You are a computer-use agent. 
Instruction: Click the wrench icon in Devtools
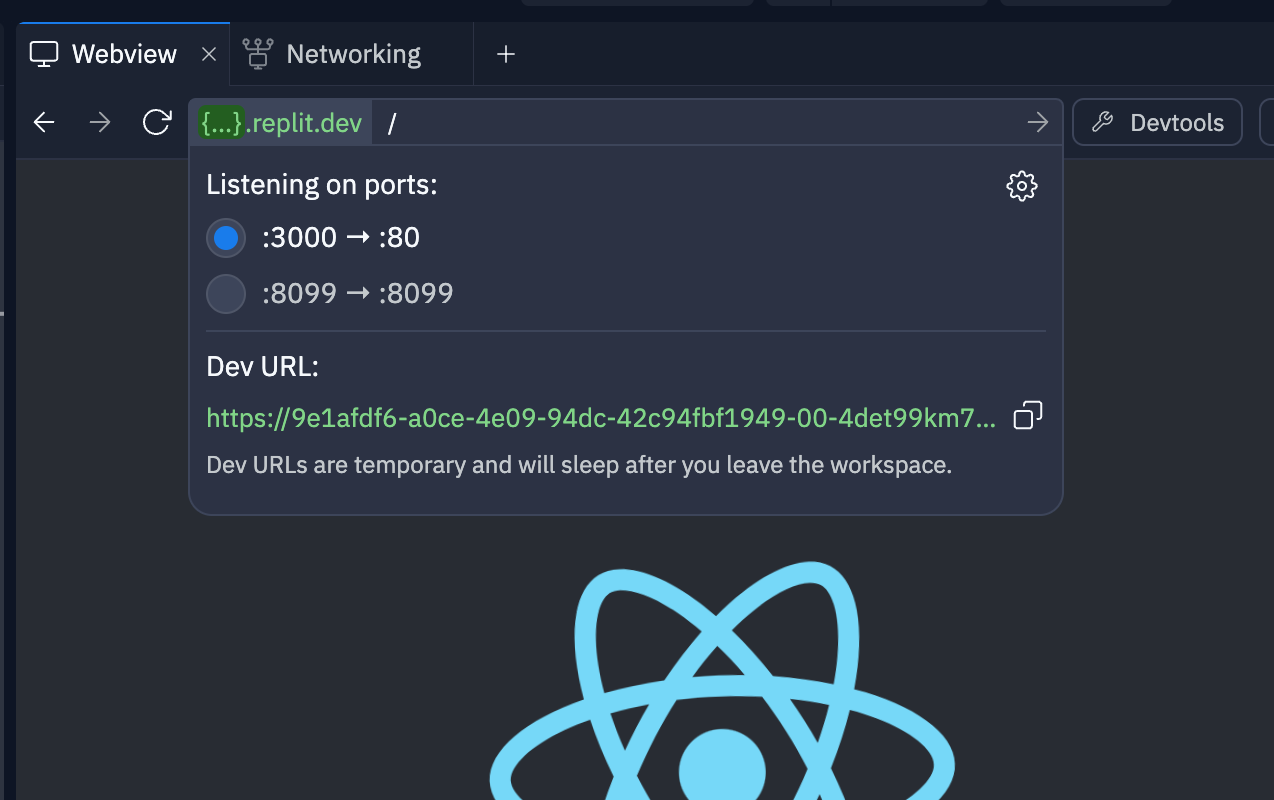pos(1102,122)
